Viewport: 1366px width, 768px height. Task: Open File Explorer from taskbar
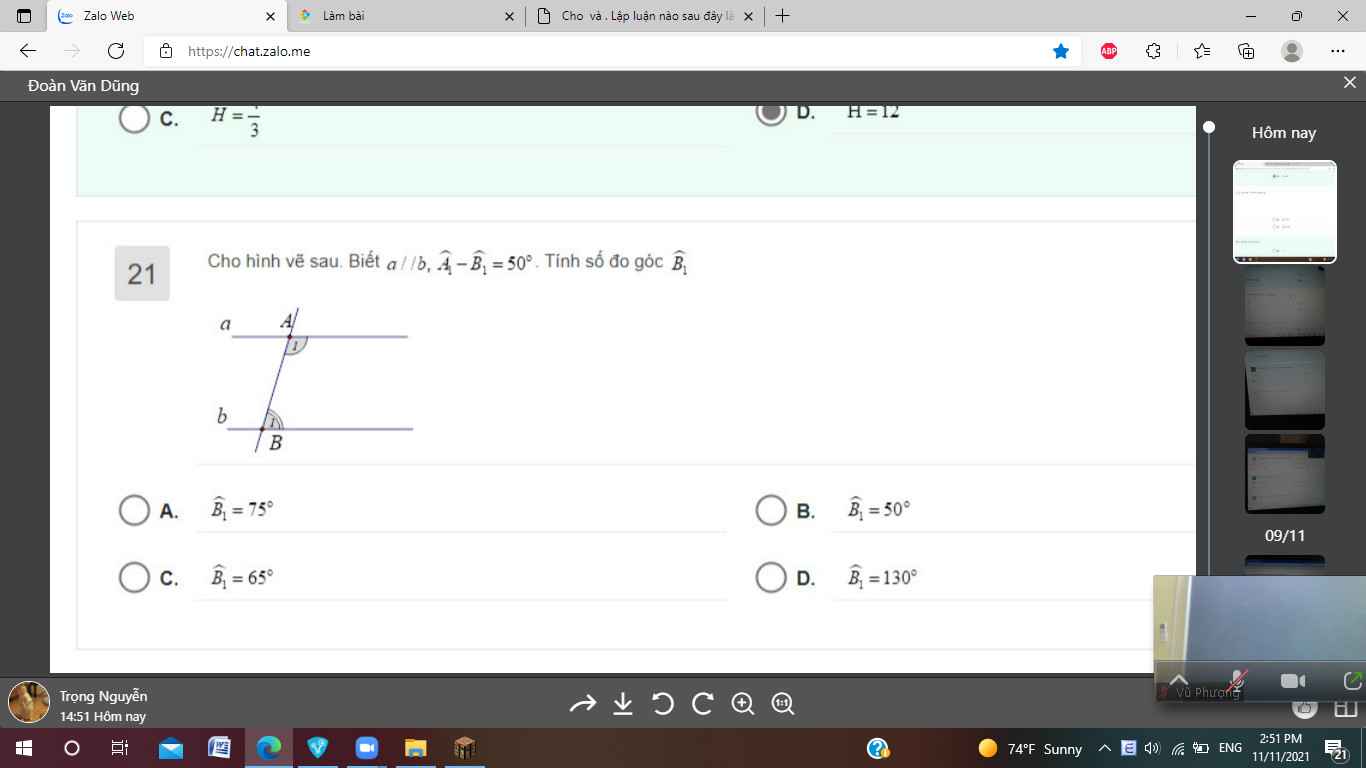point(415,748)
